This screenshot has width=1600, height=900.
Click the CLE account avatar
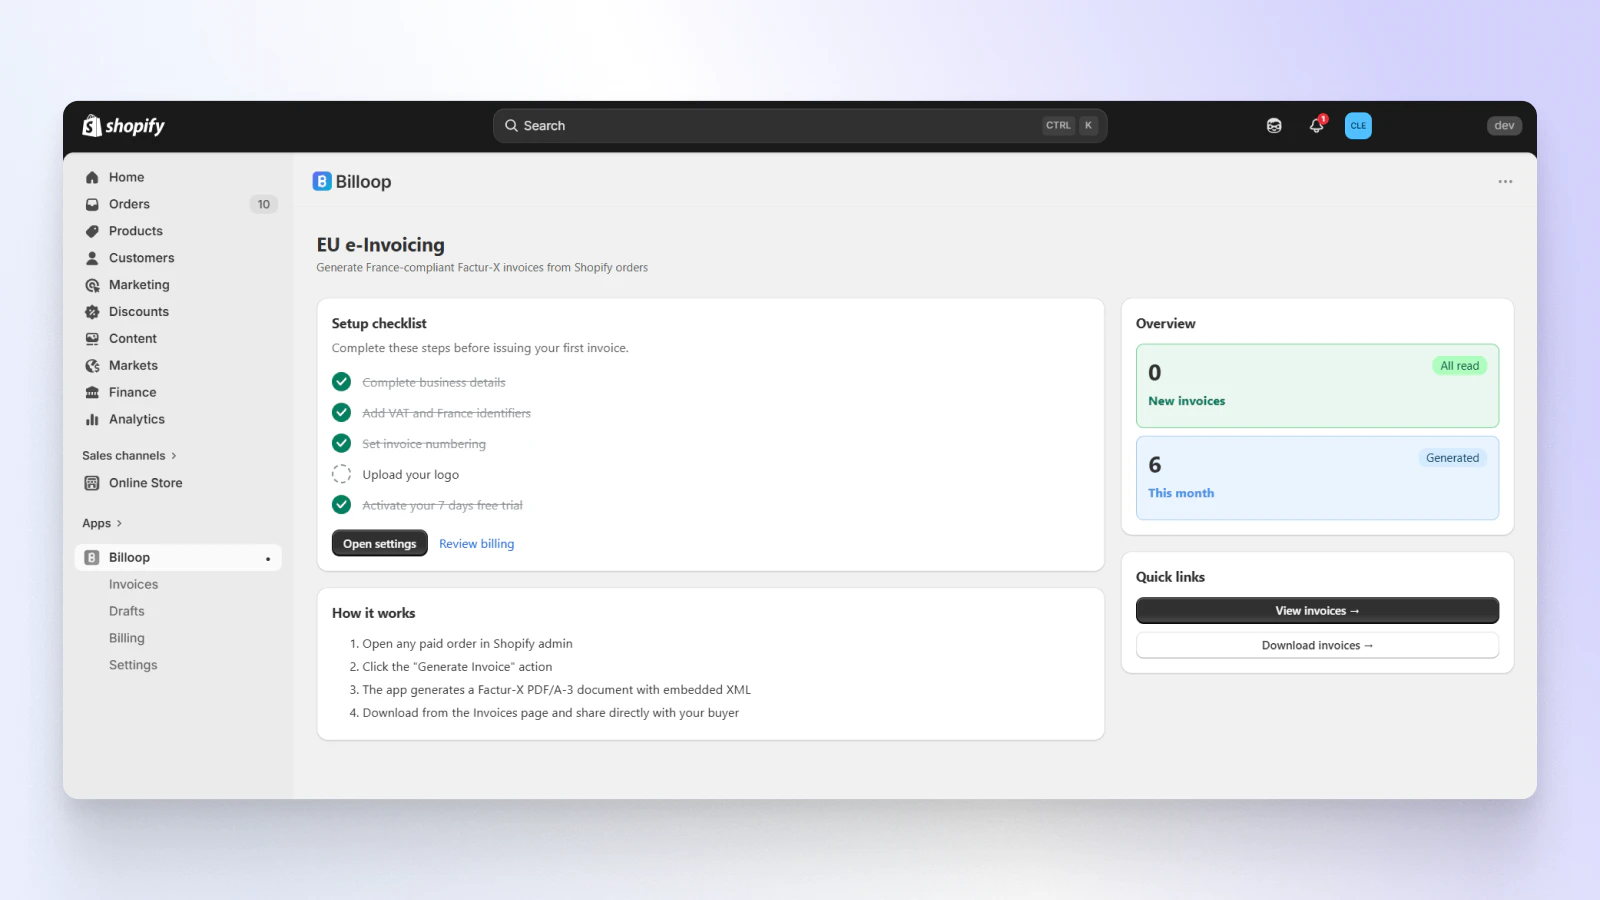tap(1358, 126)
